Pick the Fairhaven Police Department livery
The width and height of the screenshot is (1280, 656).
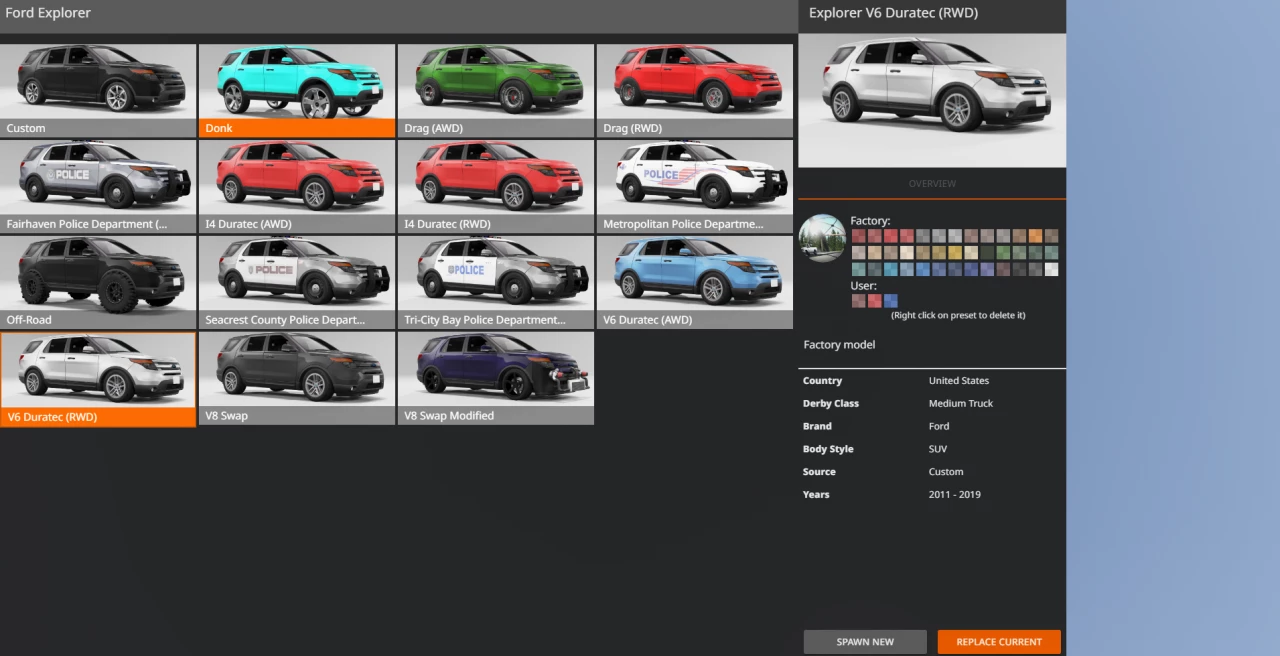98,181
